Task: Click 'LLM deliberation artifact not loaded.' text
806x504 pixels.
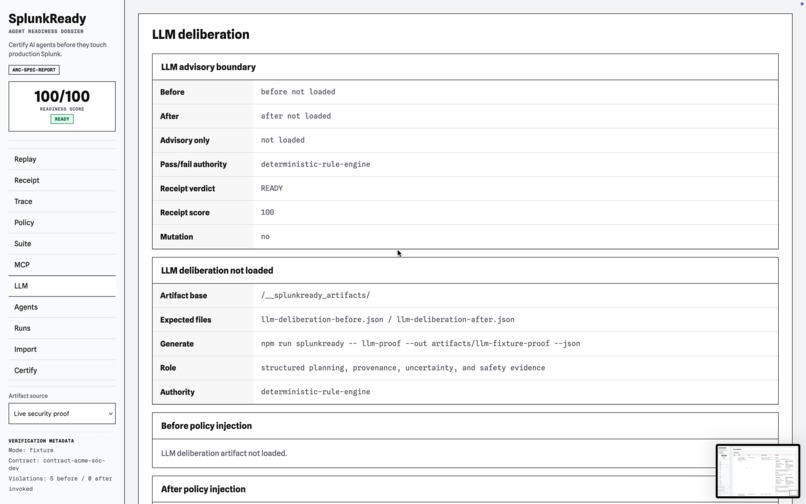Action: click(224, 453)
